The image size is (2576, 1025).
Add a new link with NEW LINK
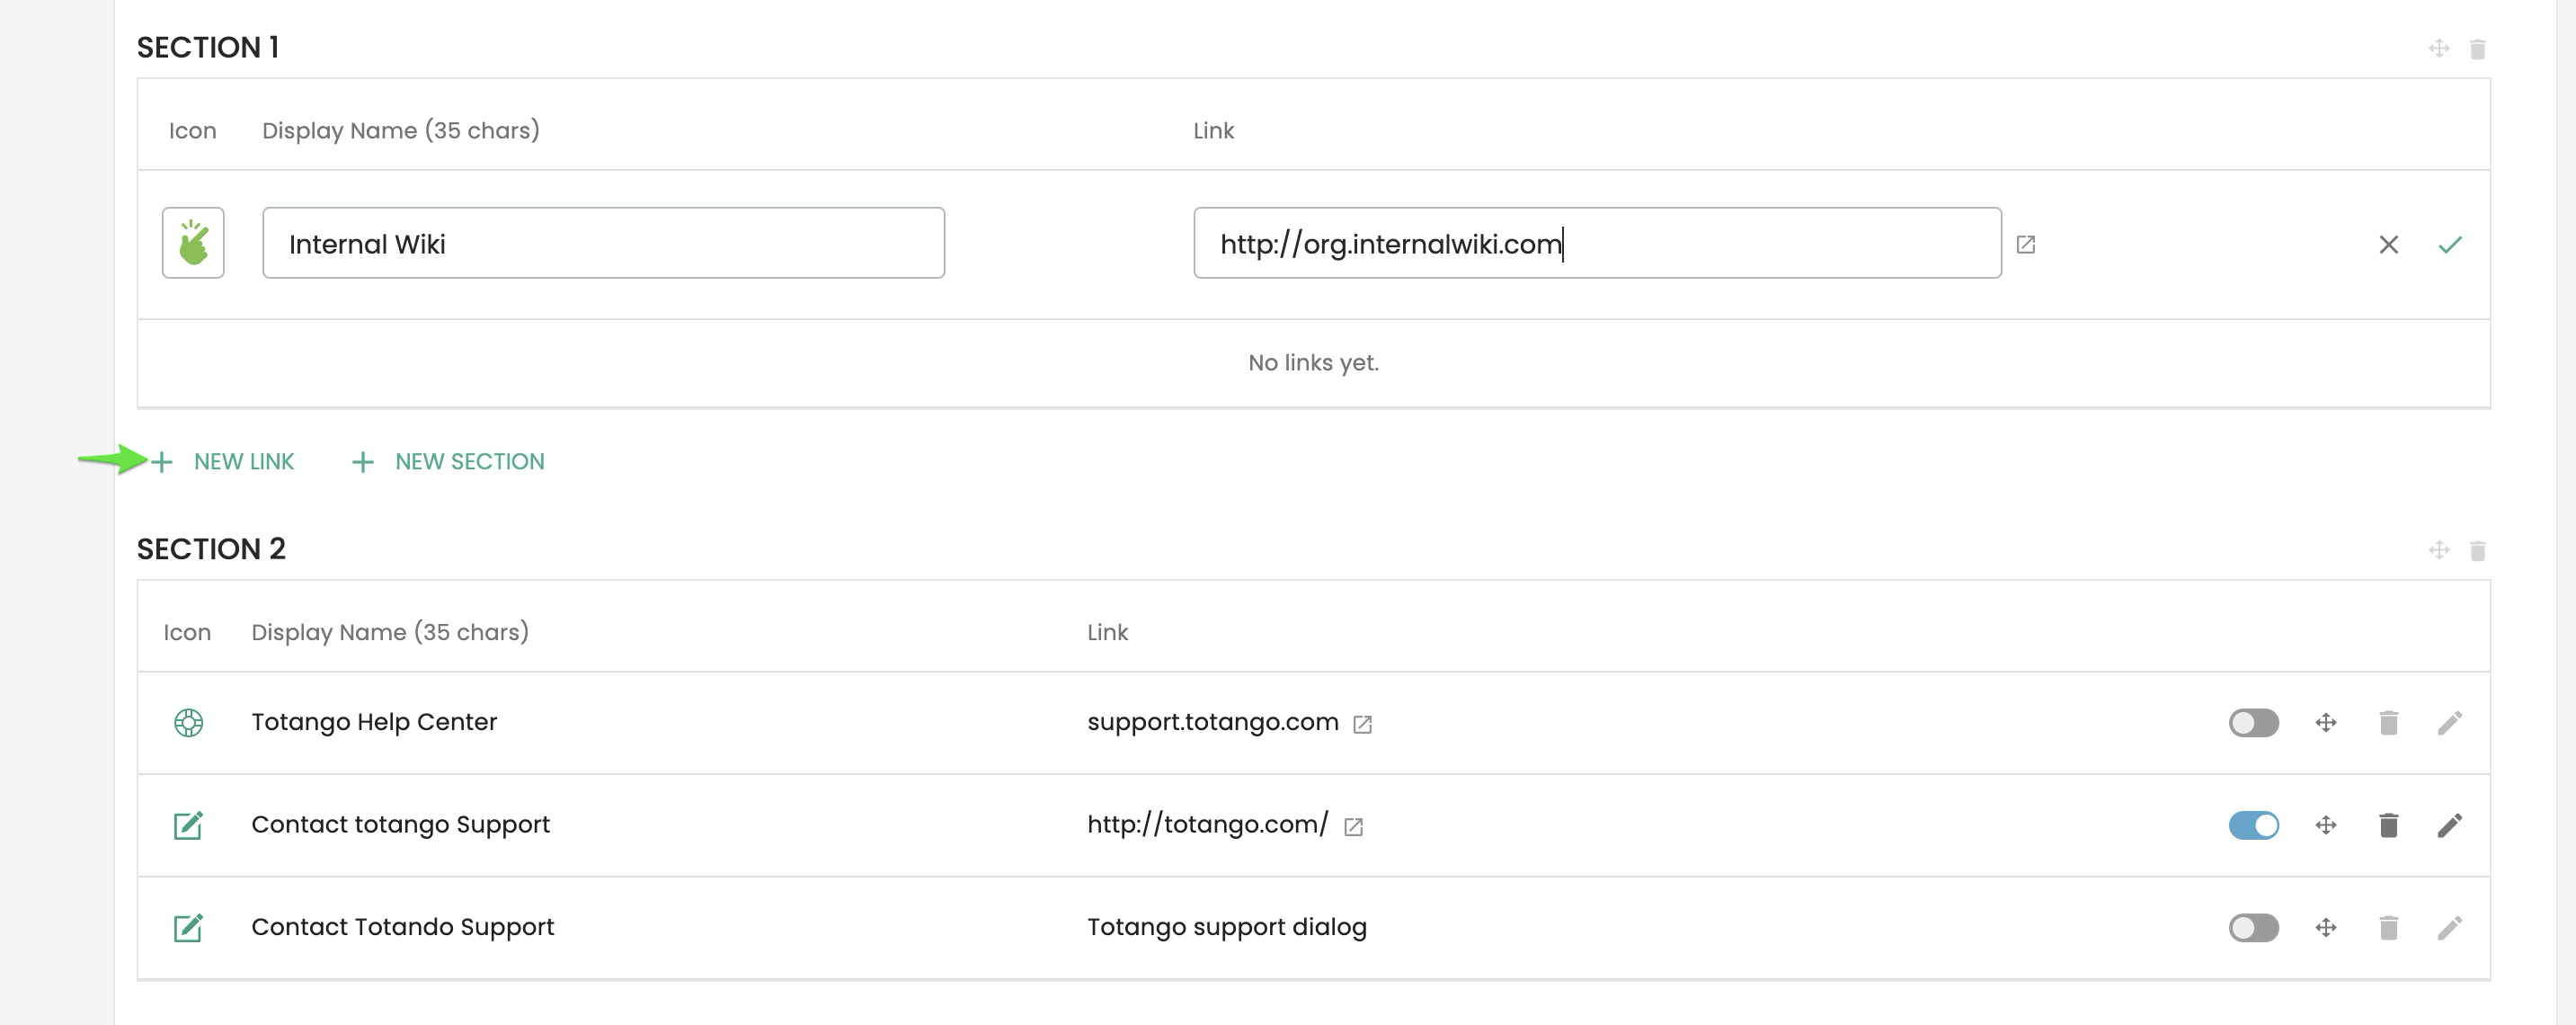(222, 461)
